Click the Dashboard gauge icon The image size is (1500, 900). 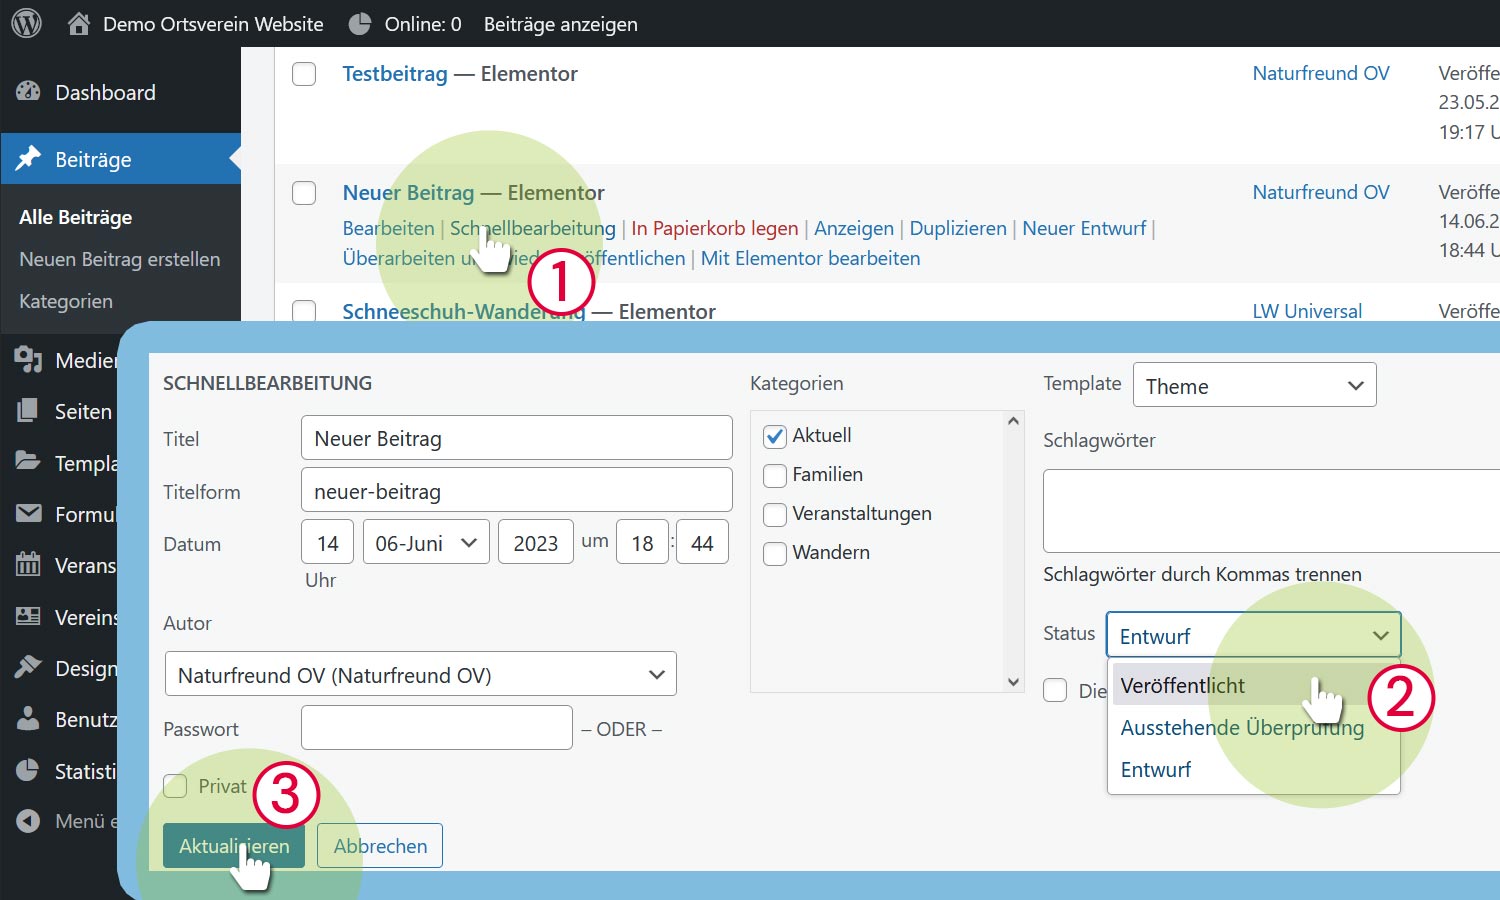(28, 92)
